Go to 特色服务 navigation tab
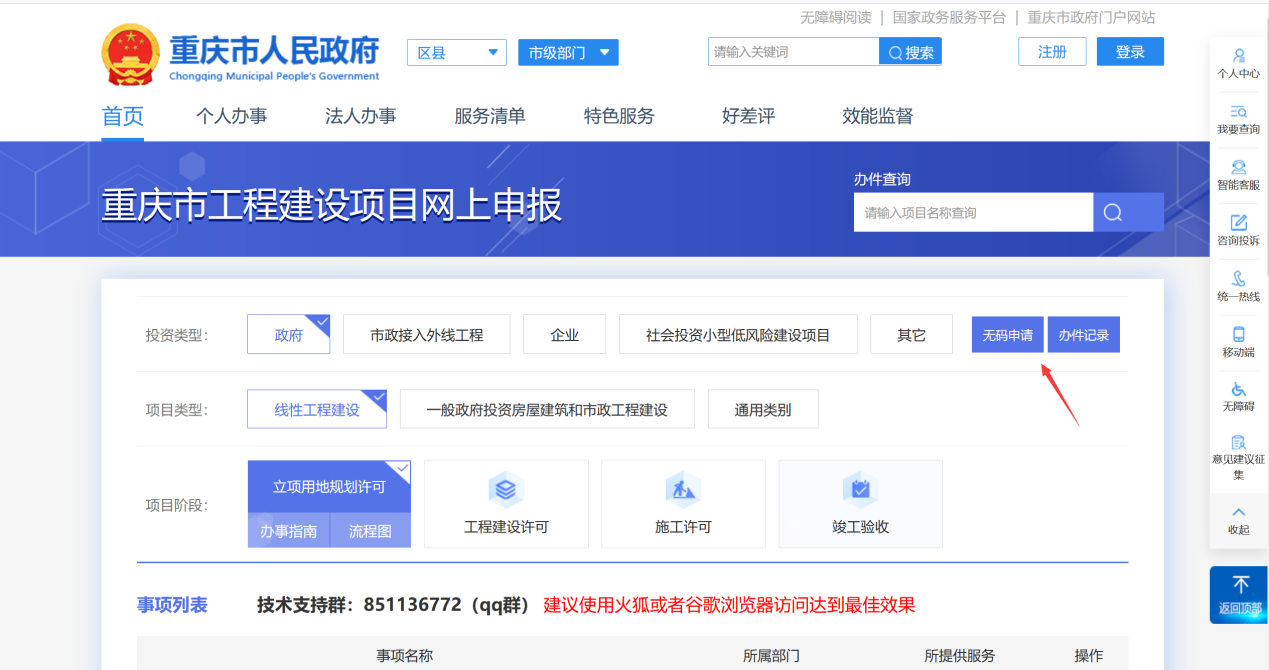Image resolution: width=1269 pixels, height=670 pixels. coord(619,116)
